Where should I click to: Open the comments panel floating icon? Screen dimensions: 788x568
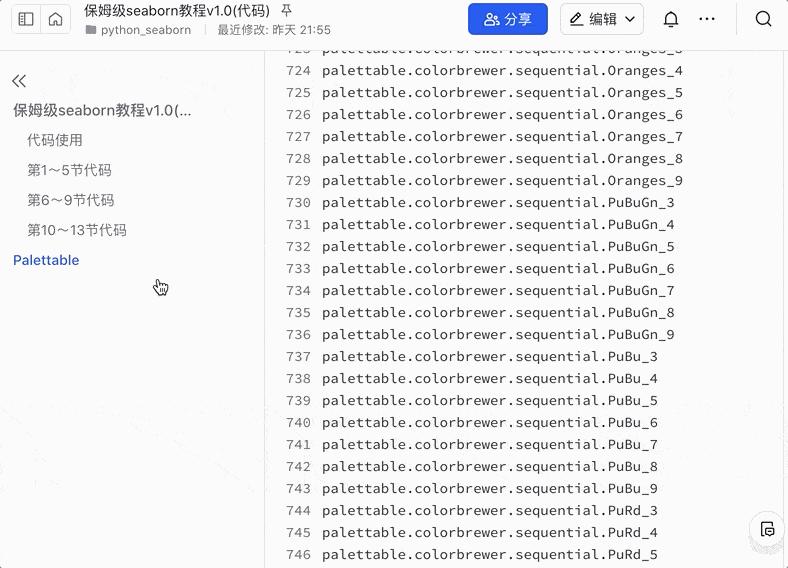767,529
